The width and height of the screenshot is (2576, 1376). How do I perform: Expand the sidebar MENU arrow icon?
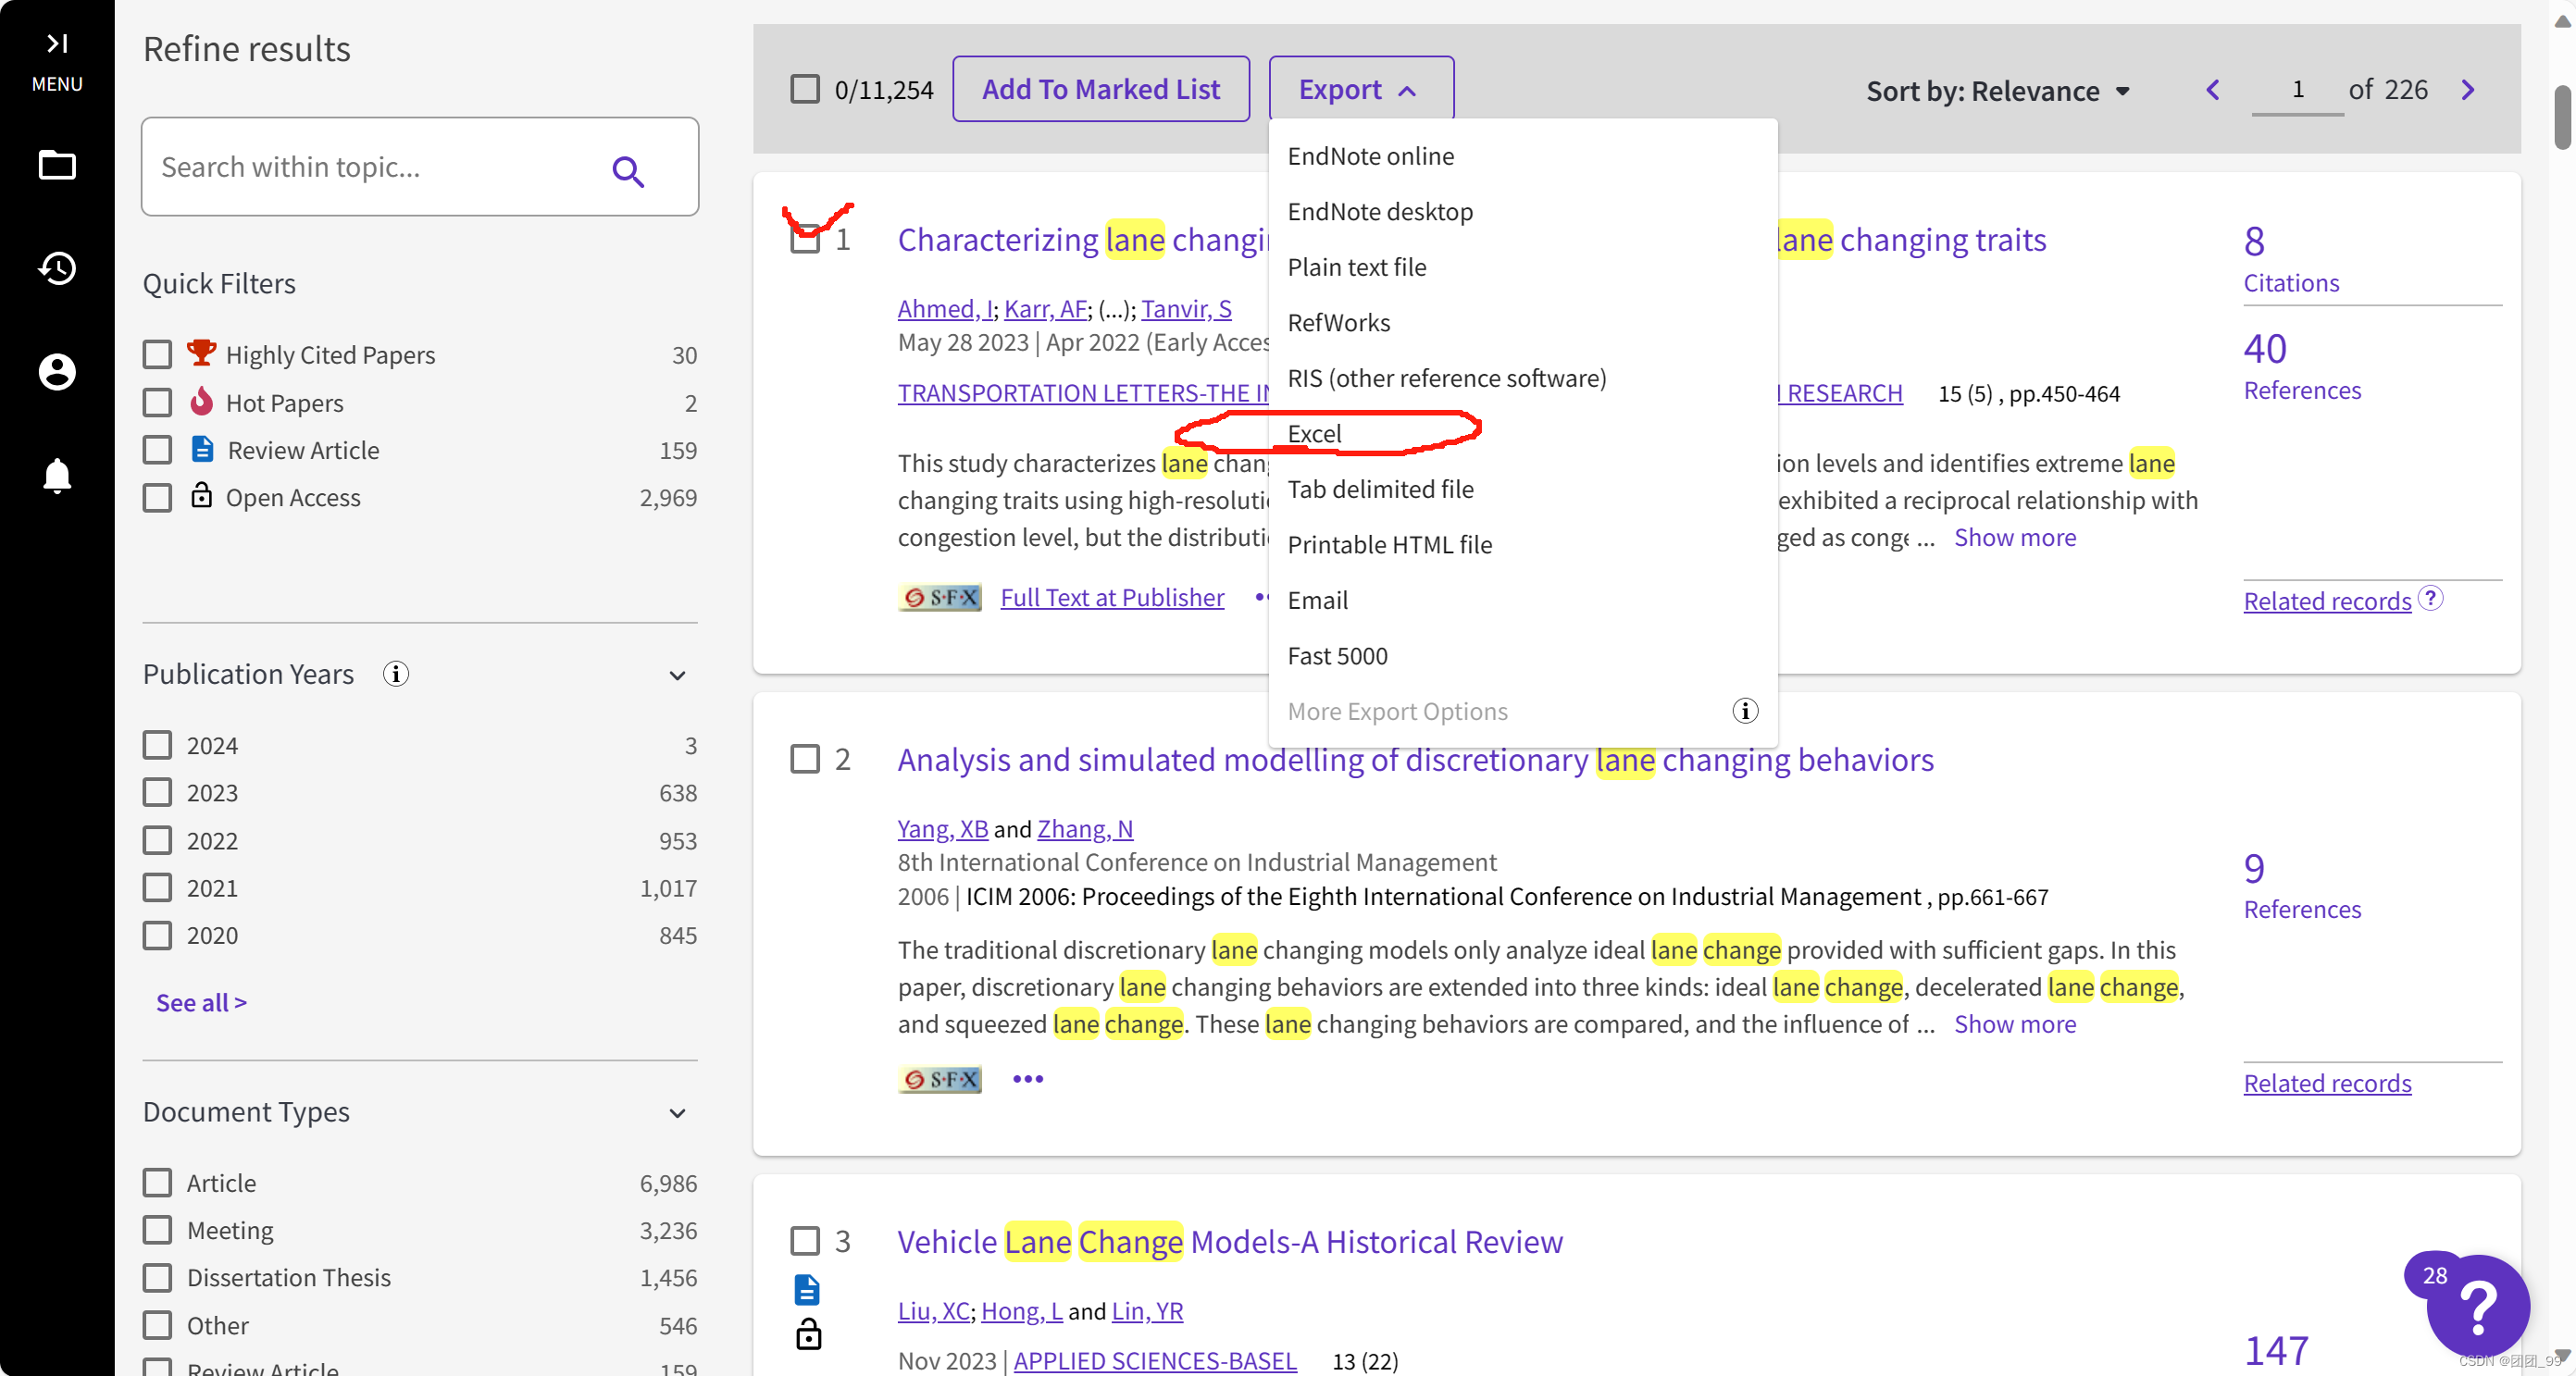click(57, 43)
